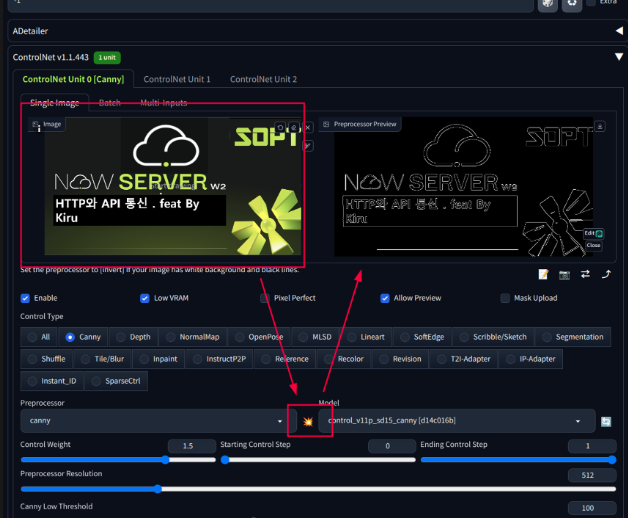This screenshot has height=518, width=628.
Task: Enable the Mask Upload checkbox
Action: pos(505,298)
